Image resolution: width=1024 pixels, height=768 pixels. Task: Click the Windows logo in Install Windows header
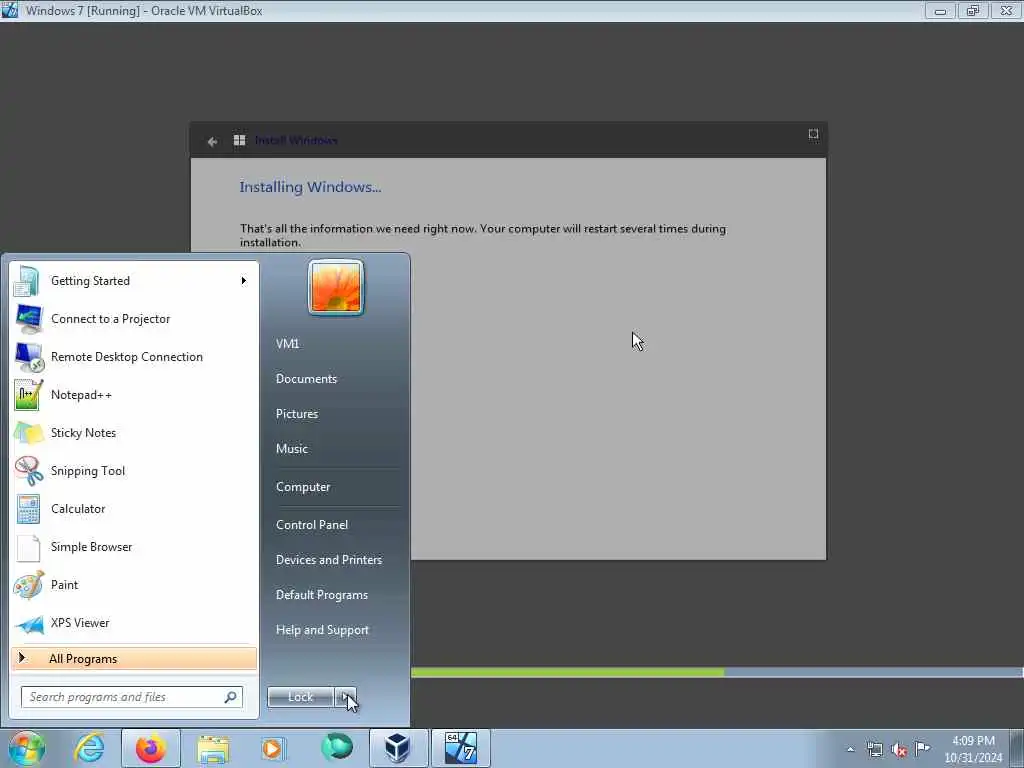click(240, 140)
